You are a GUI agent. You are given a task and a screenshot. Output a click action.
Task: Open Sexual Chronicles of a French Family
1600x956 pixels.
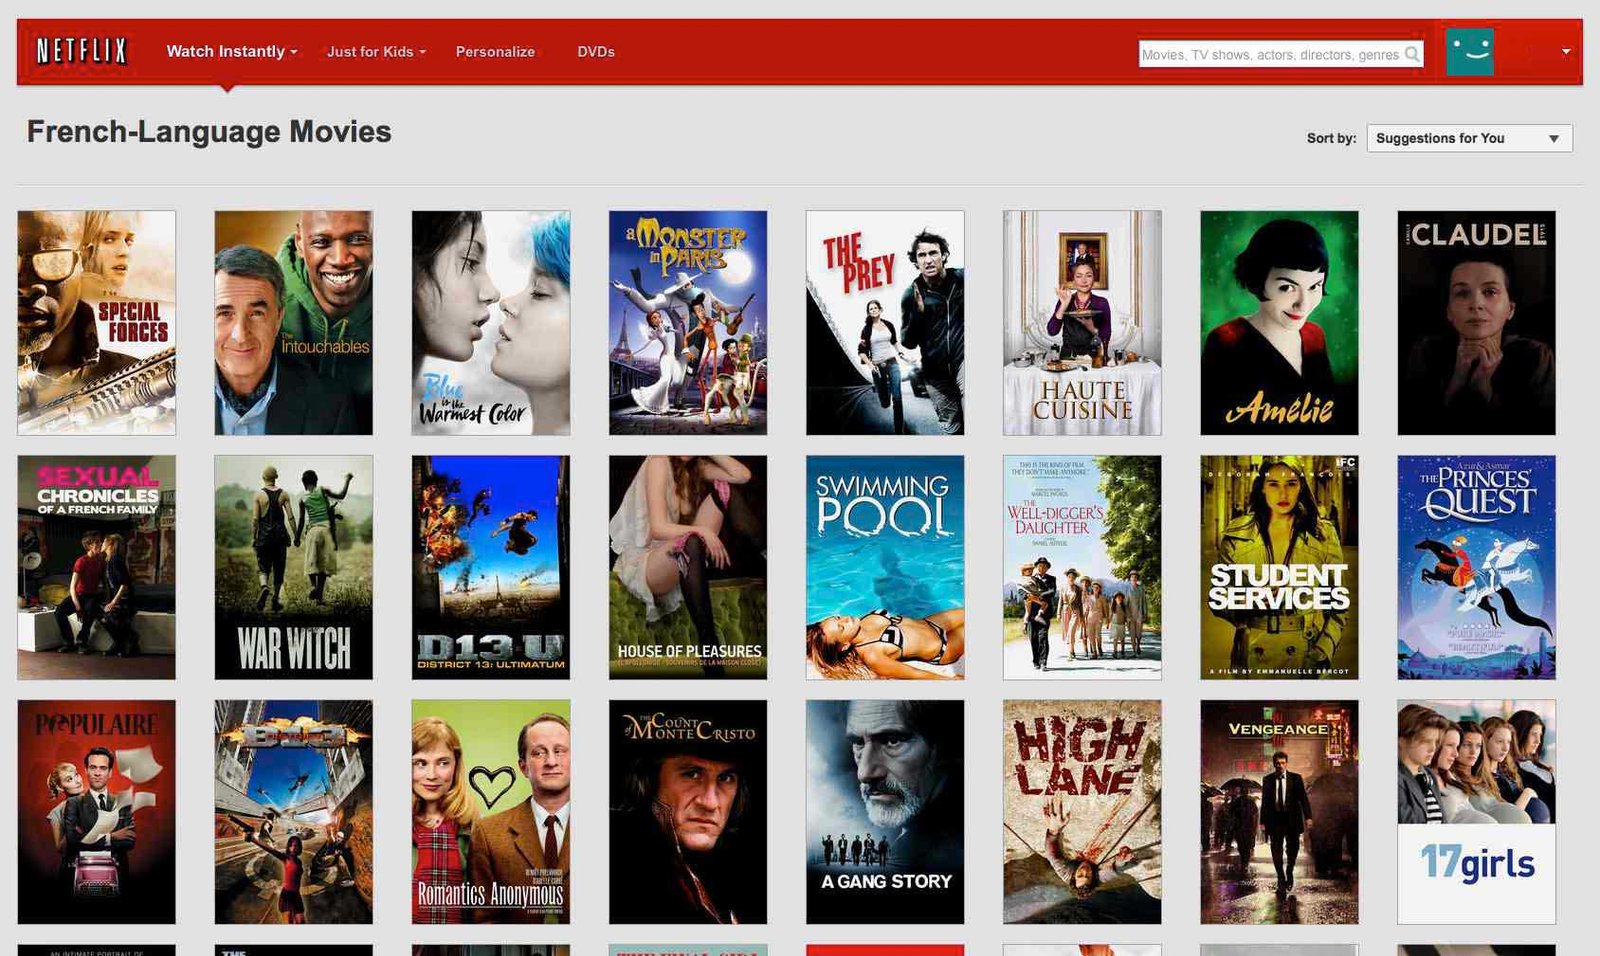pos(96,568)
